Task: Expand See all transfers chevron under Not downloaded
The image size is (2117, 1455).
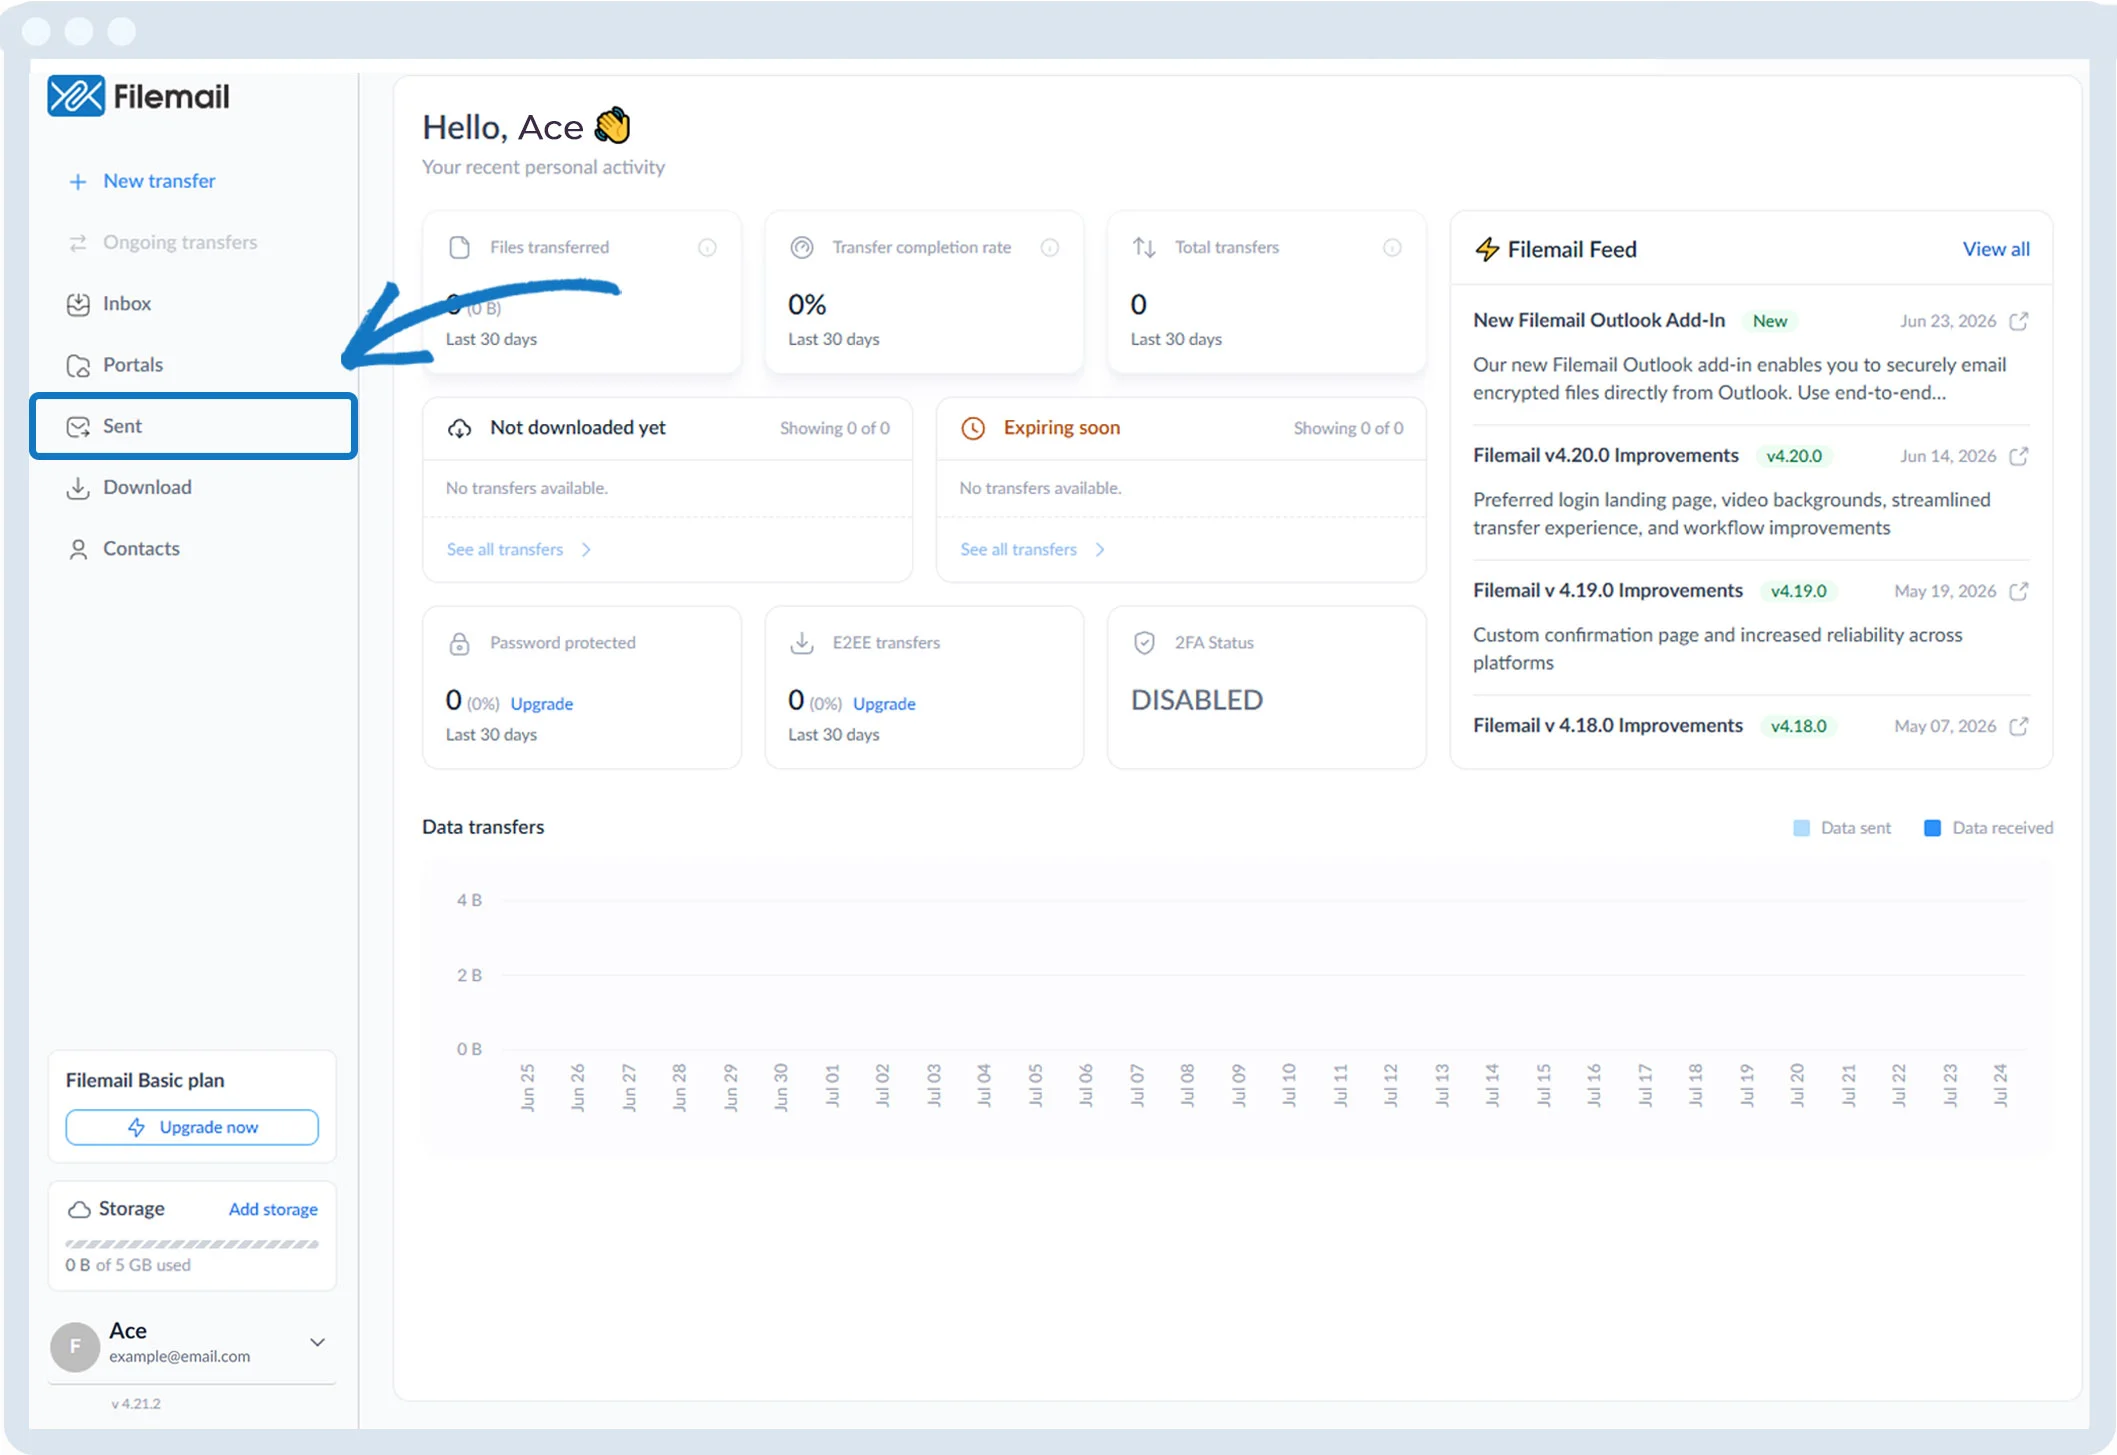Action: [586, 550]
